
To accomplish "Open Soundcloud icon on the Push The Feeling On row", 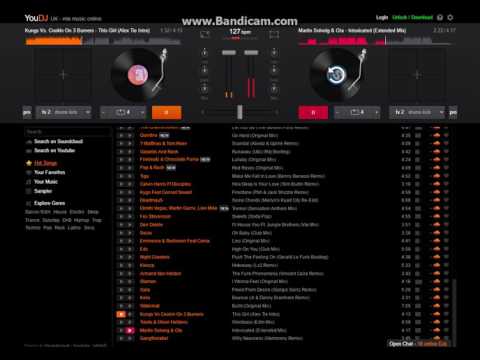I will coord(436,257).
